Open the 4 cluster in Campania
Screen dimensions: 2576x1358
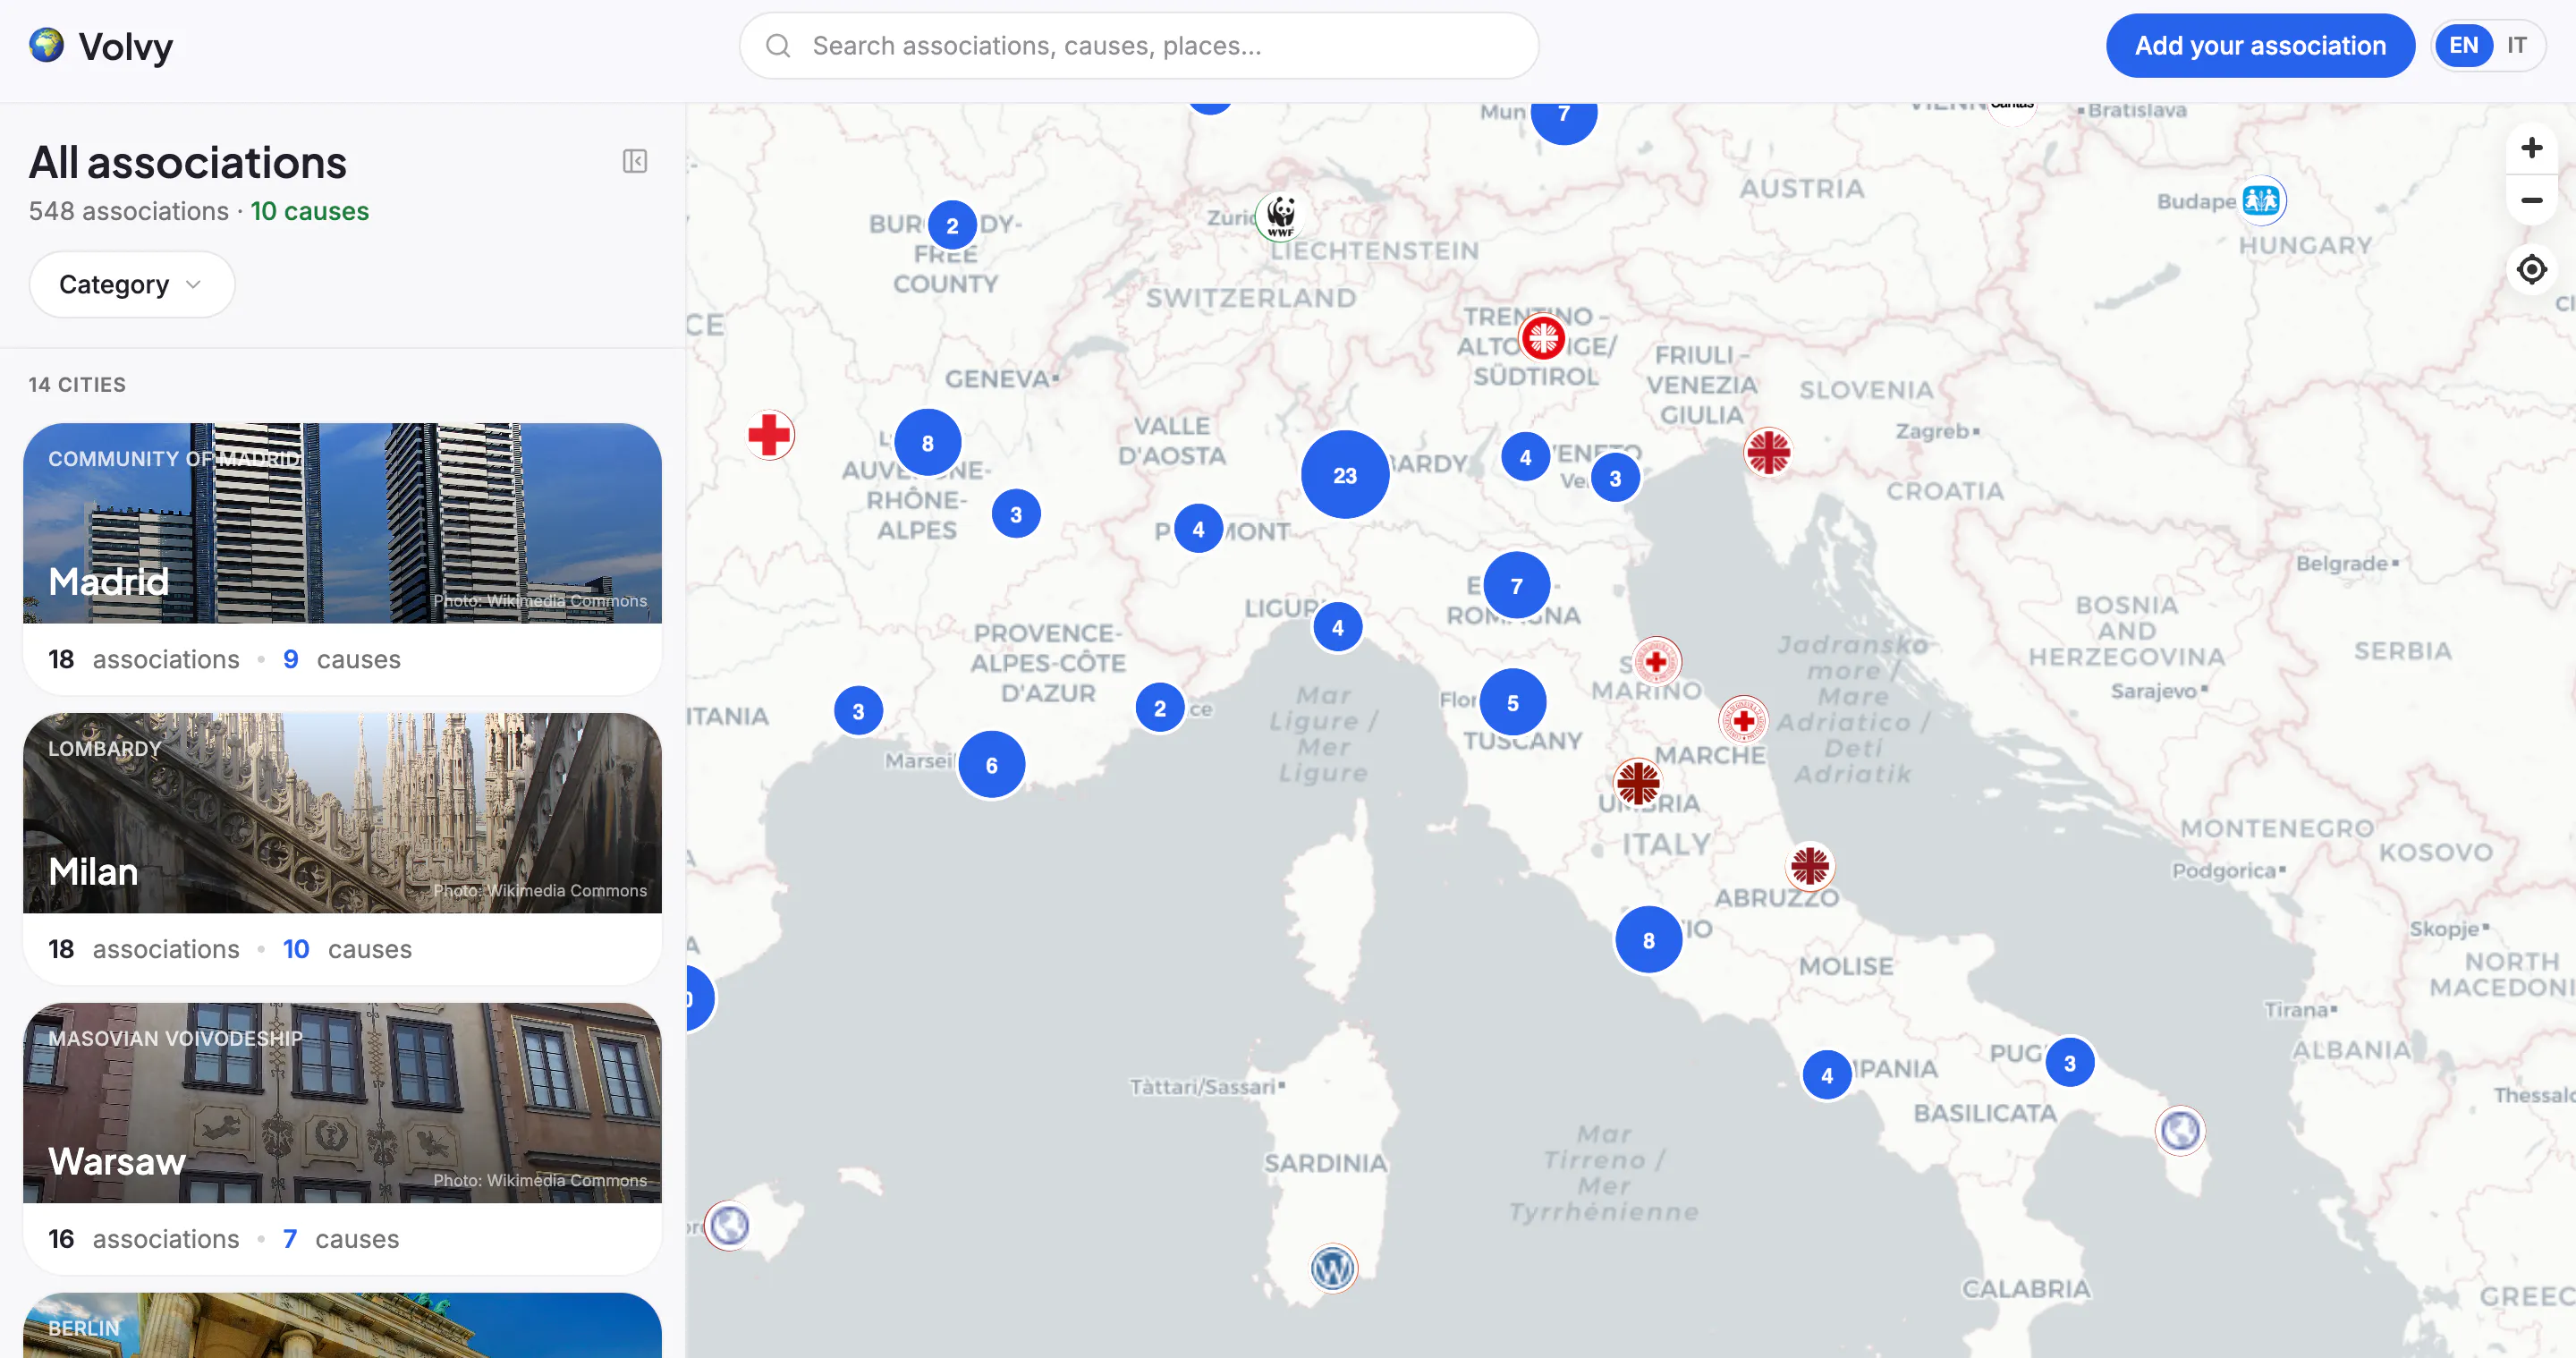[1826, 1075]
